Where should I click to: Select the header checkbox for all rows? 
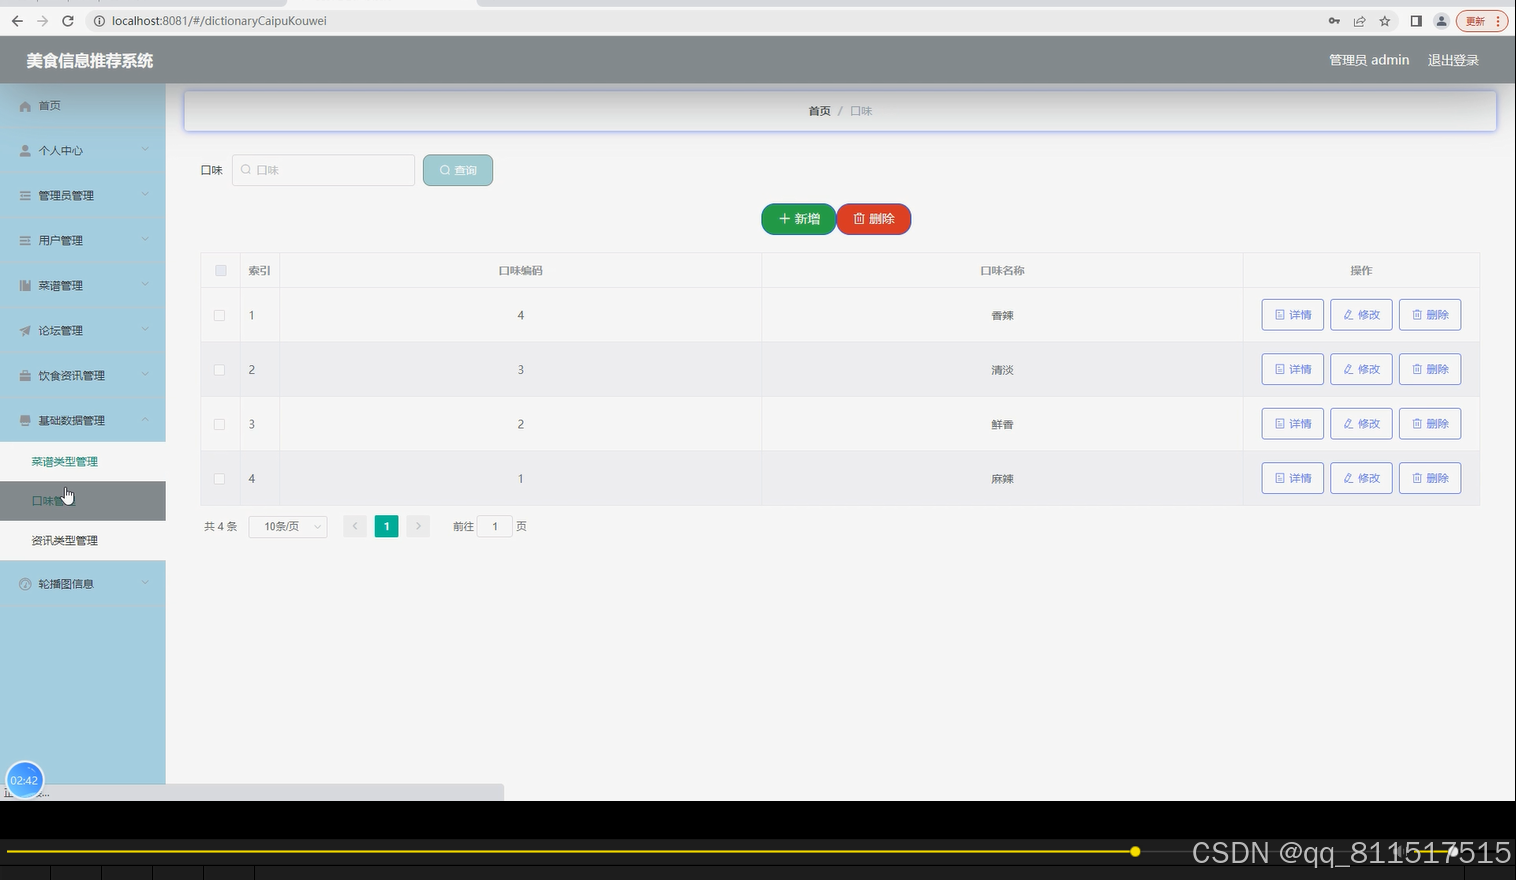point(221,271)
